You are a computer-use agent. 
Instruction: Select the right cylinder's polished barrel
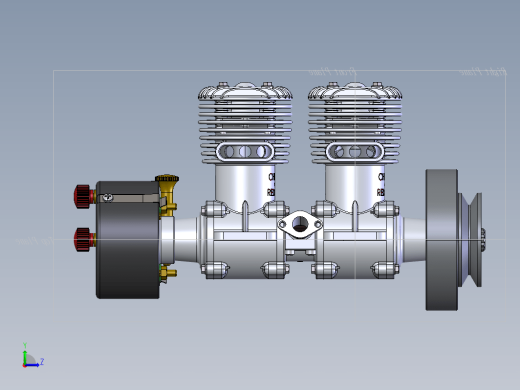click(355, 187)
